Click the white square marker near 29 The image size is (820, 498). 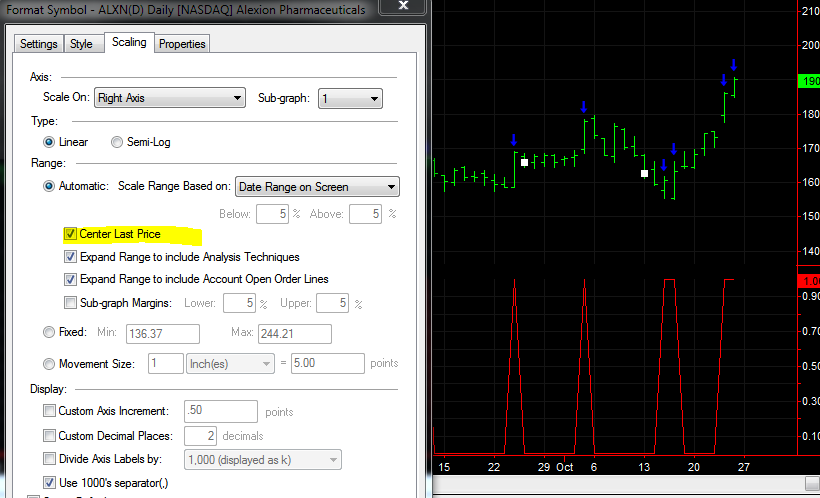click(x=525, y=162)
